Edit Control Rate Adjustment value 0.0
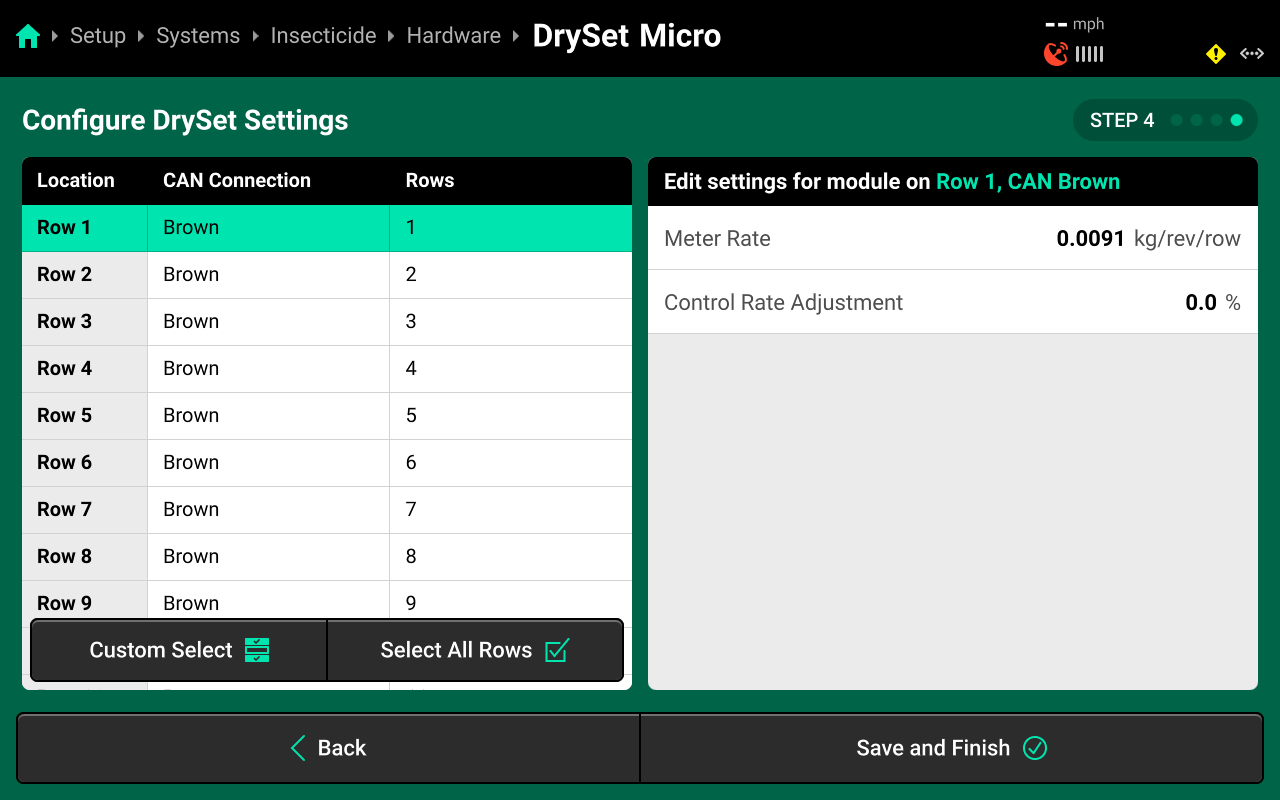1280x800 pixels. (1201, 303)
